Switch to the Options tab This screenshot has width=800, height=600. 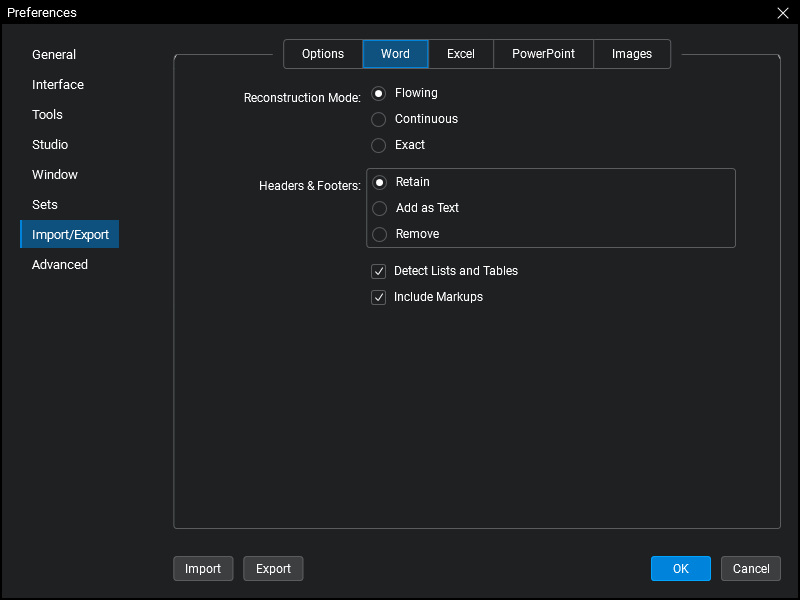coord(323,54)
